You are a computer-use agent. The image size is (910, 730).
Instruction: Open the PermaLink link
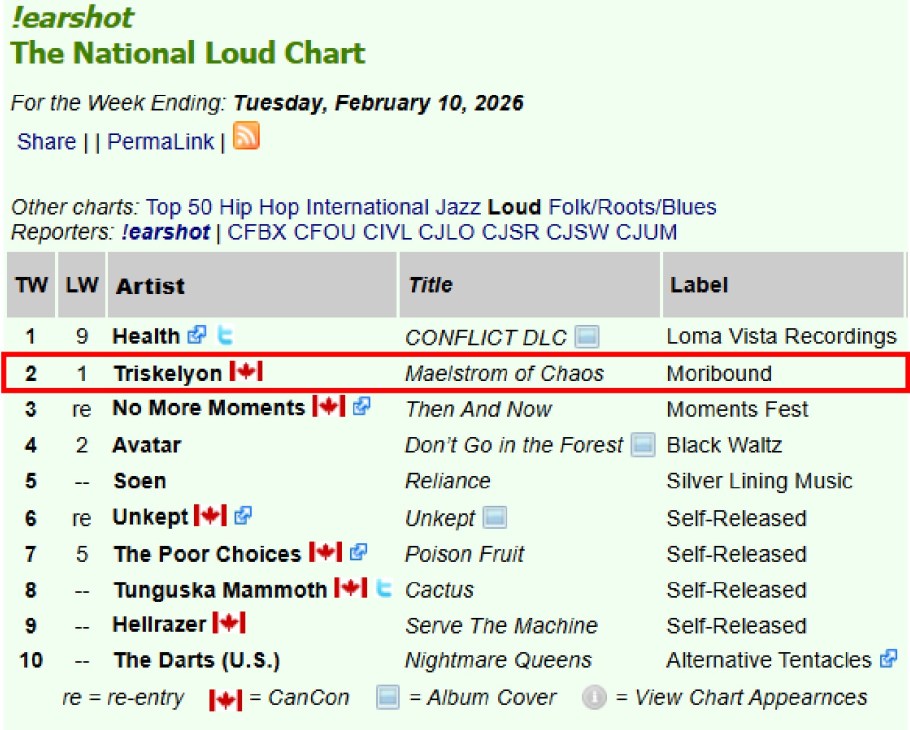point(160,142)
